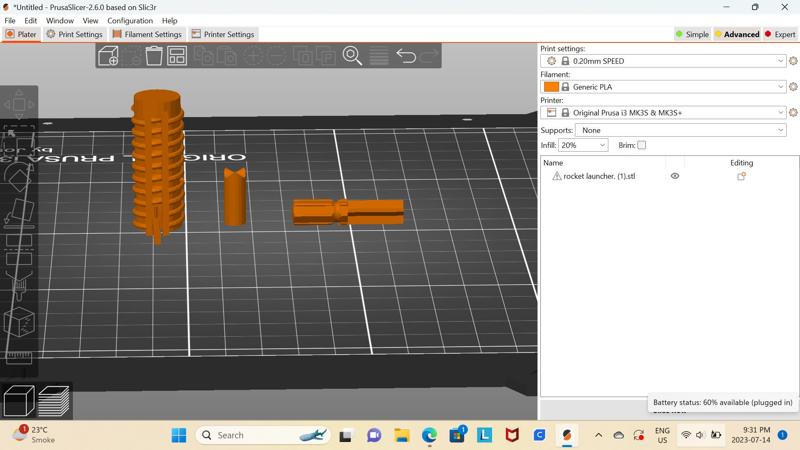Click the Redo arrow icon

430,56
